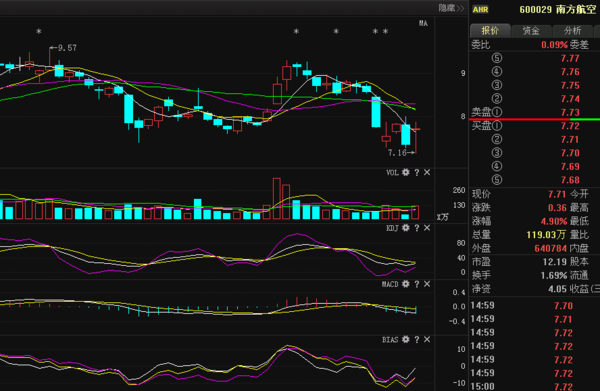The height and width of the screenshot is (391, 600).
Task: Close the BIAS indicator panel
Action: coord(427,339)
